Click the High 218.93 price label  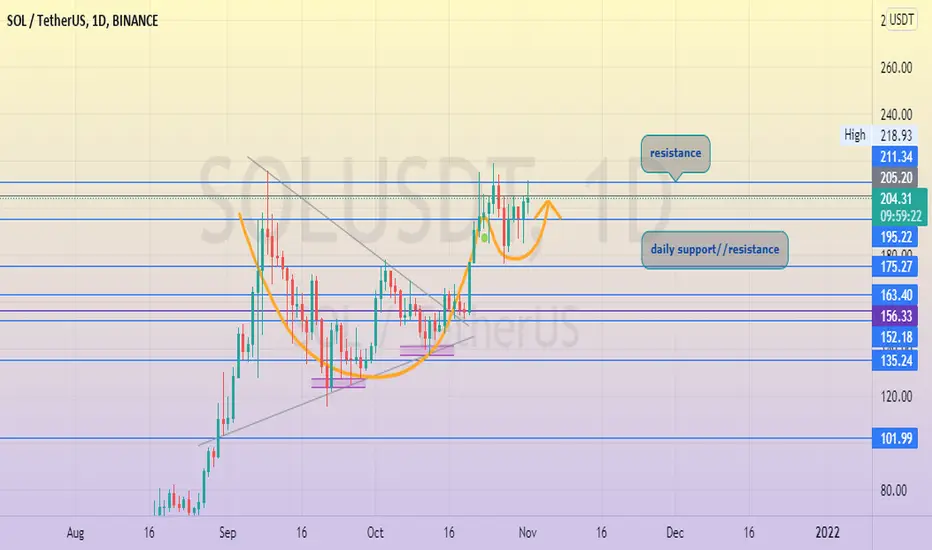(896, 136)
